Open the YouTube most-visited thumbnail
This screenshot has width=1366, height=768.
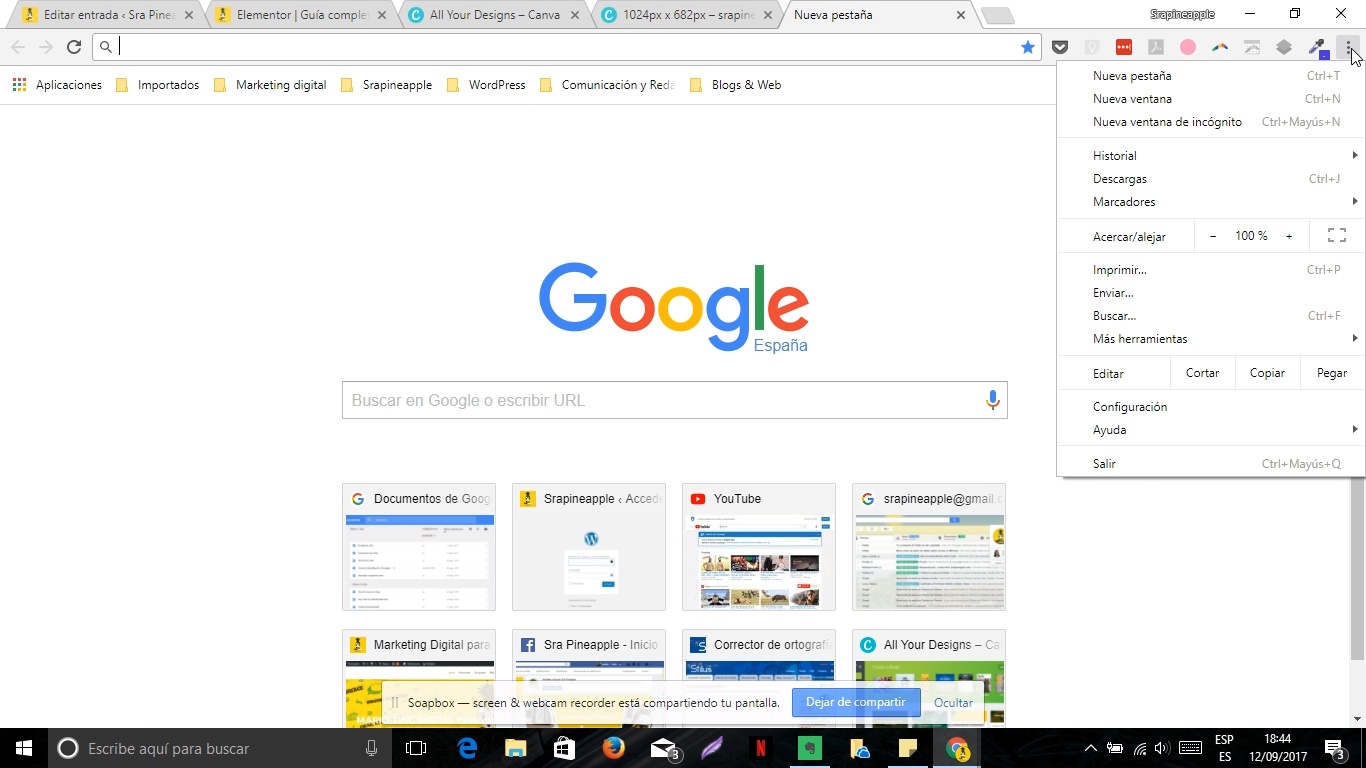point(759,547)
